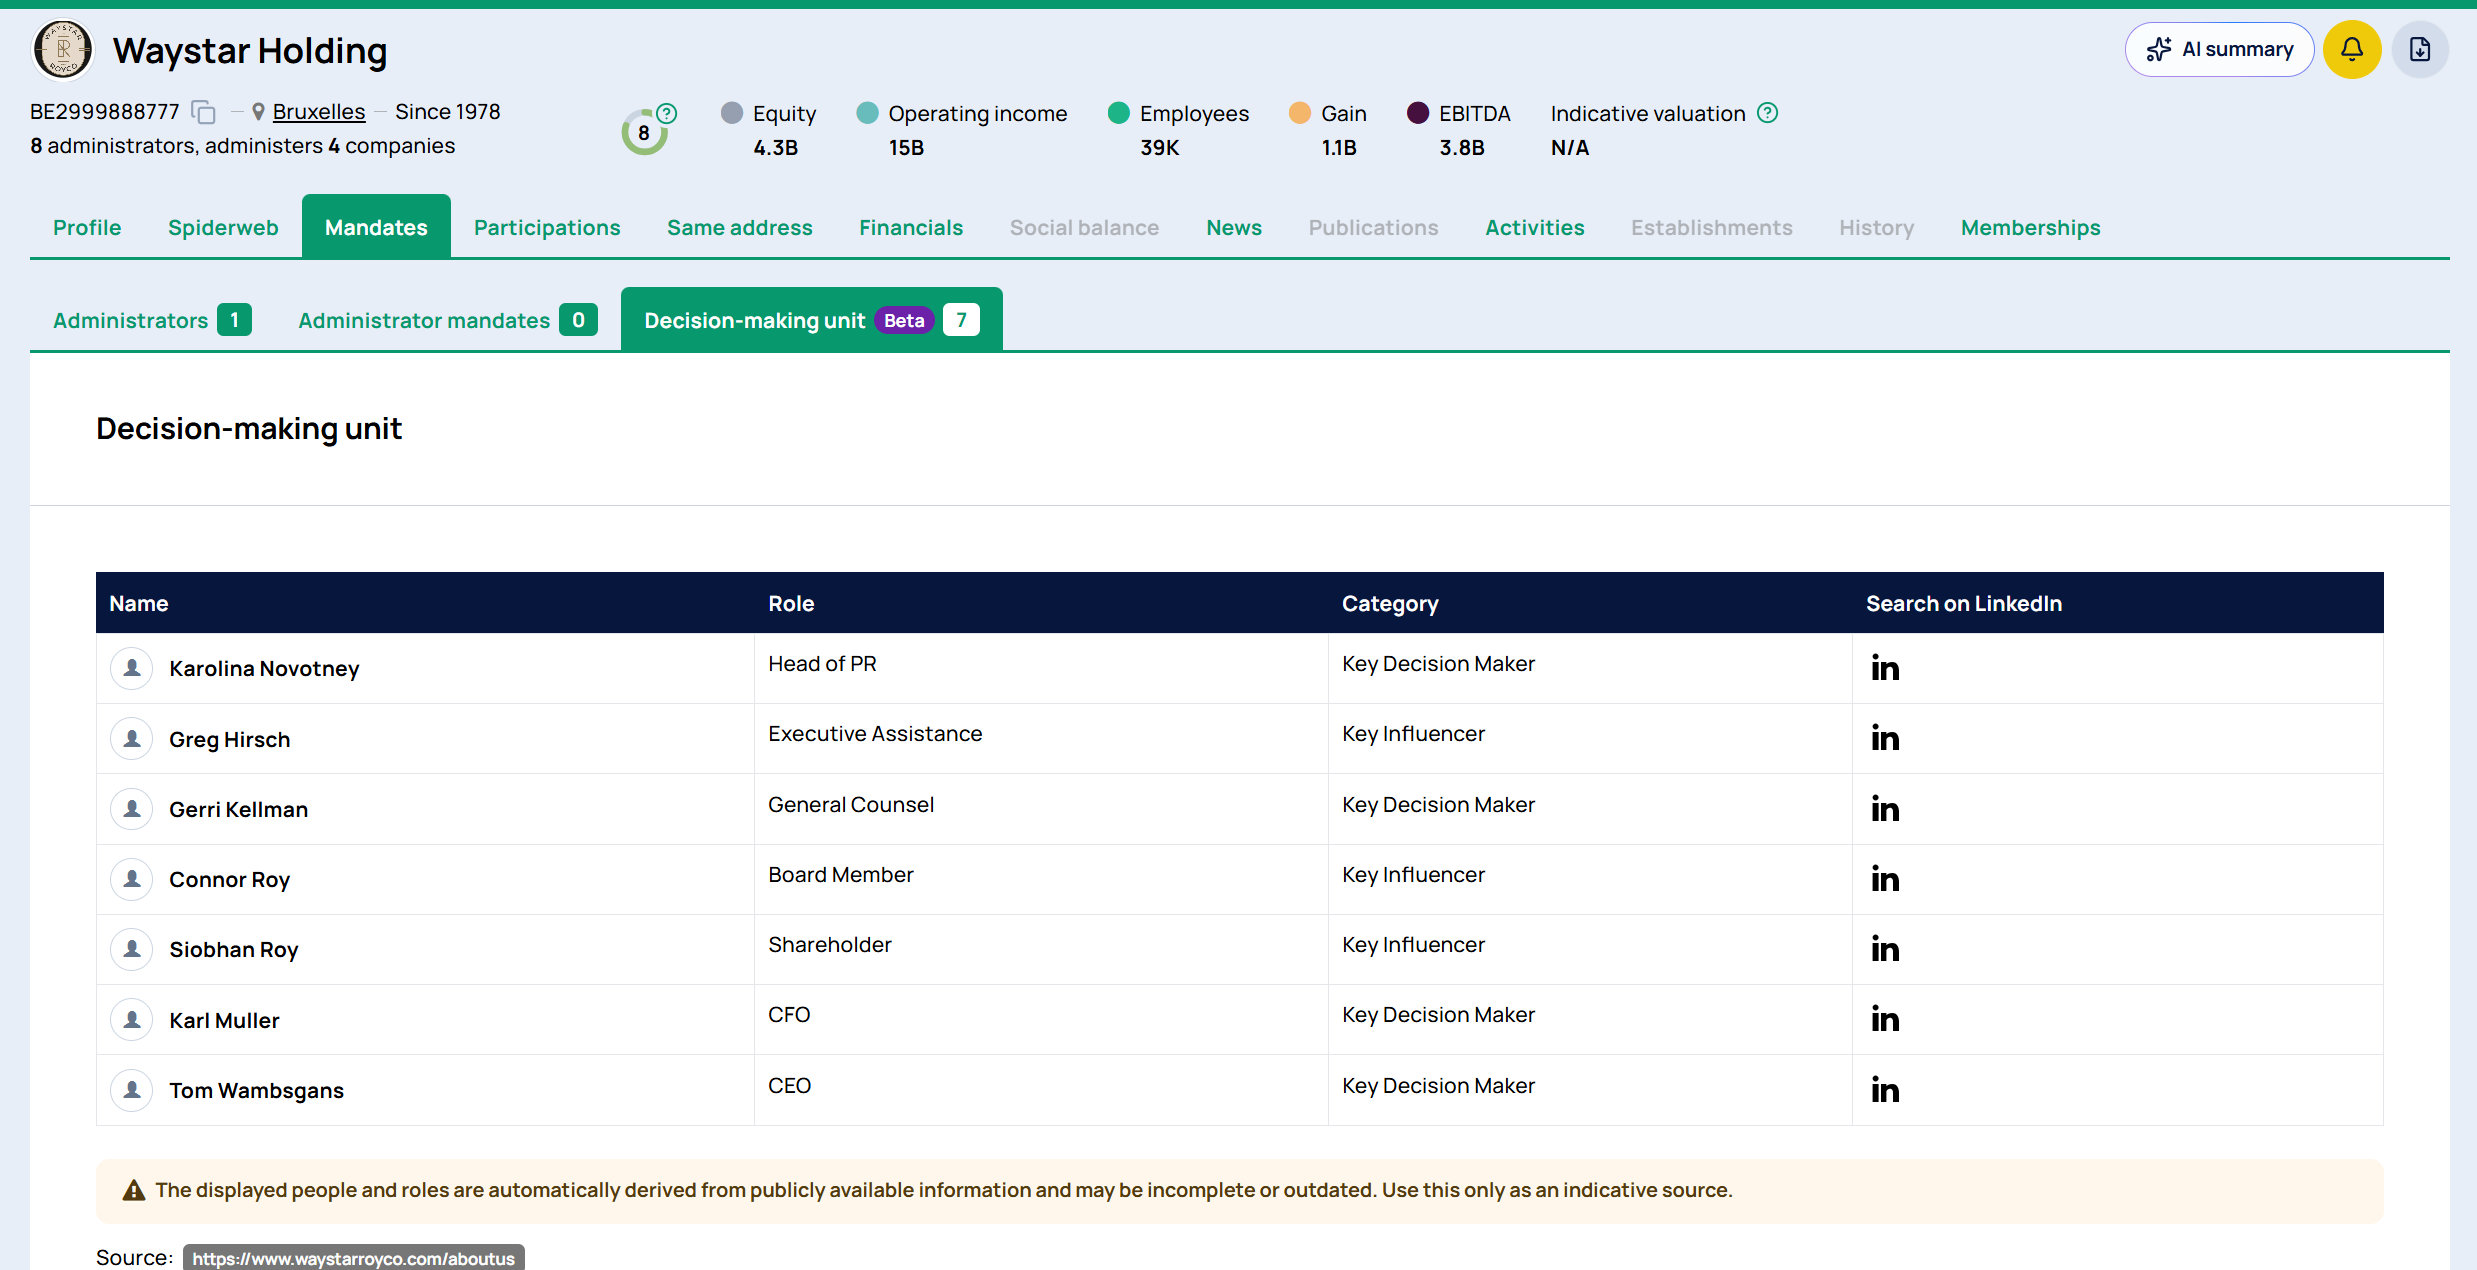Screen dimensions: 2477x1270
Task: Open the Bruxelles location link
Action: 319,112
